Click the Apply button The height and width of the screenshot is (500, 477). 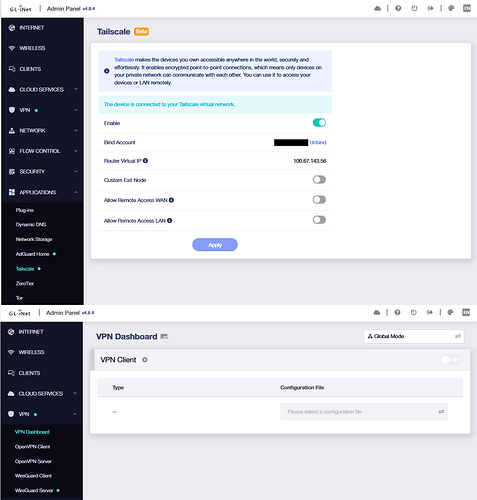pos(215,245)
